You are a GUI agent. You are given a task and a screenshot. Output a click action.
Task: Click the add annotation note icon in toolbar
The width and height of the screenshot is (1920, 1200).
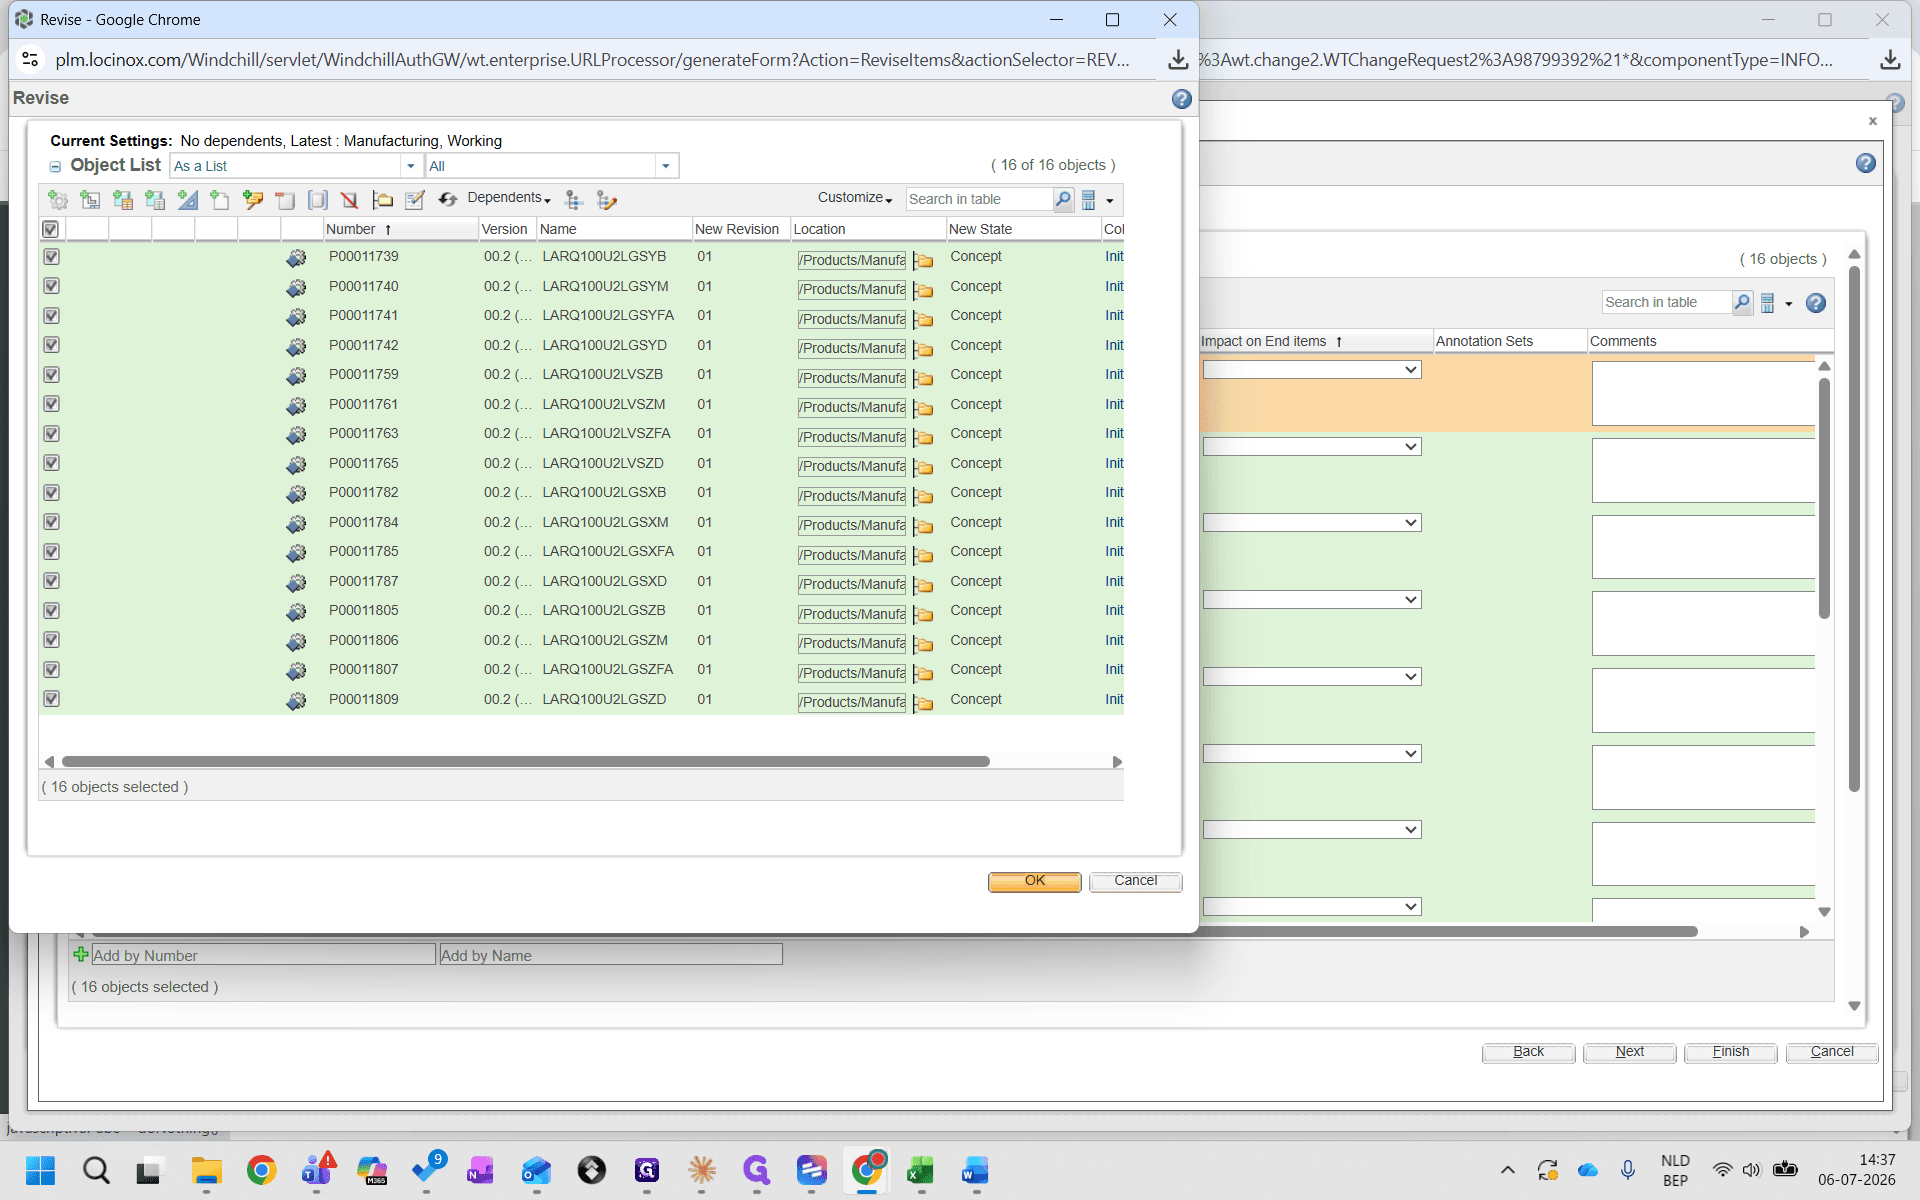253,200
